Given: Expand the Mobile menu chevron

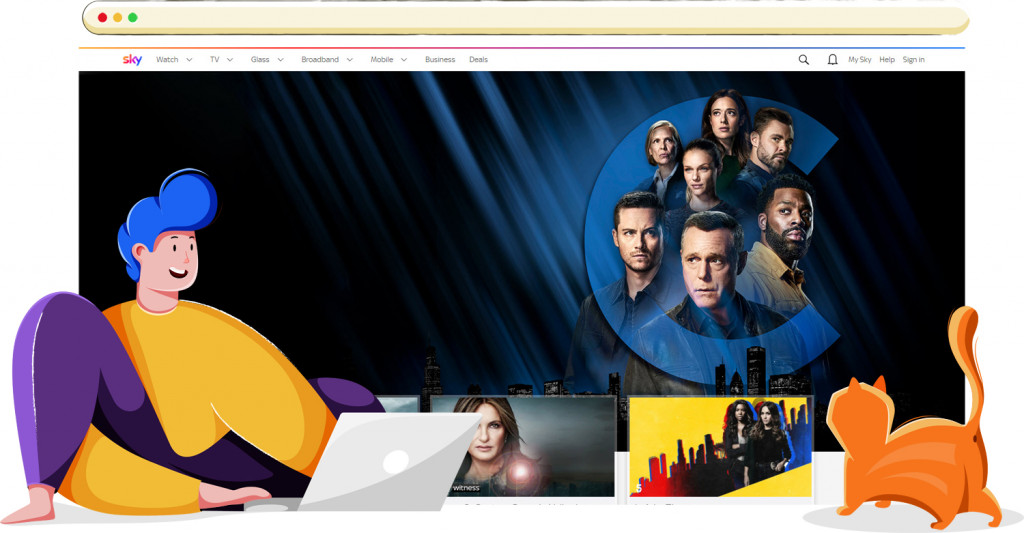Looking at the screenshot, I should [404, 59].
